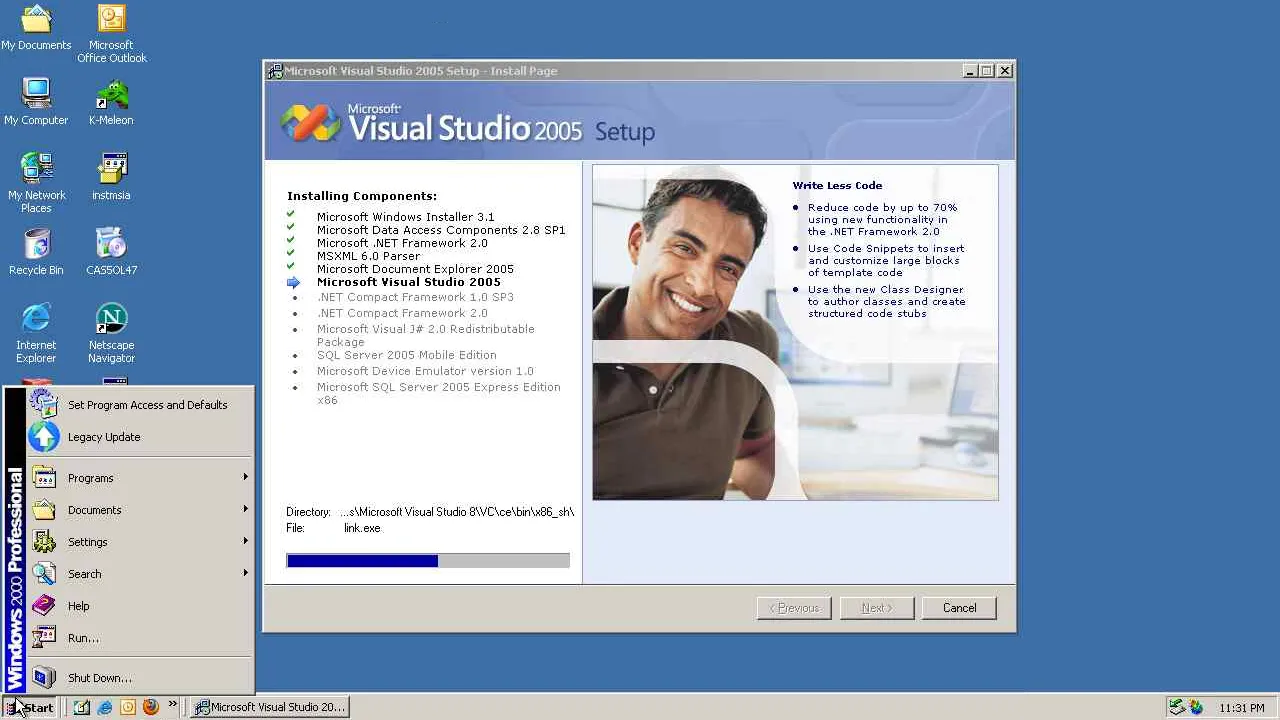The width and height of the screenshot is (1280, 720).
Task: Select the Netscape Navigator desktop icon
Action: [x=111, y=333]
